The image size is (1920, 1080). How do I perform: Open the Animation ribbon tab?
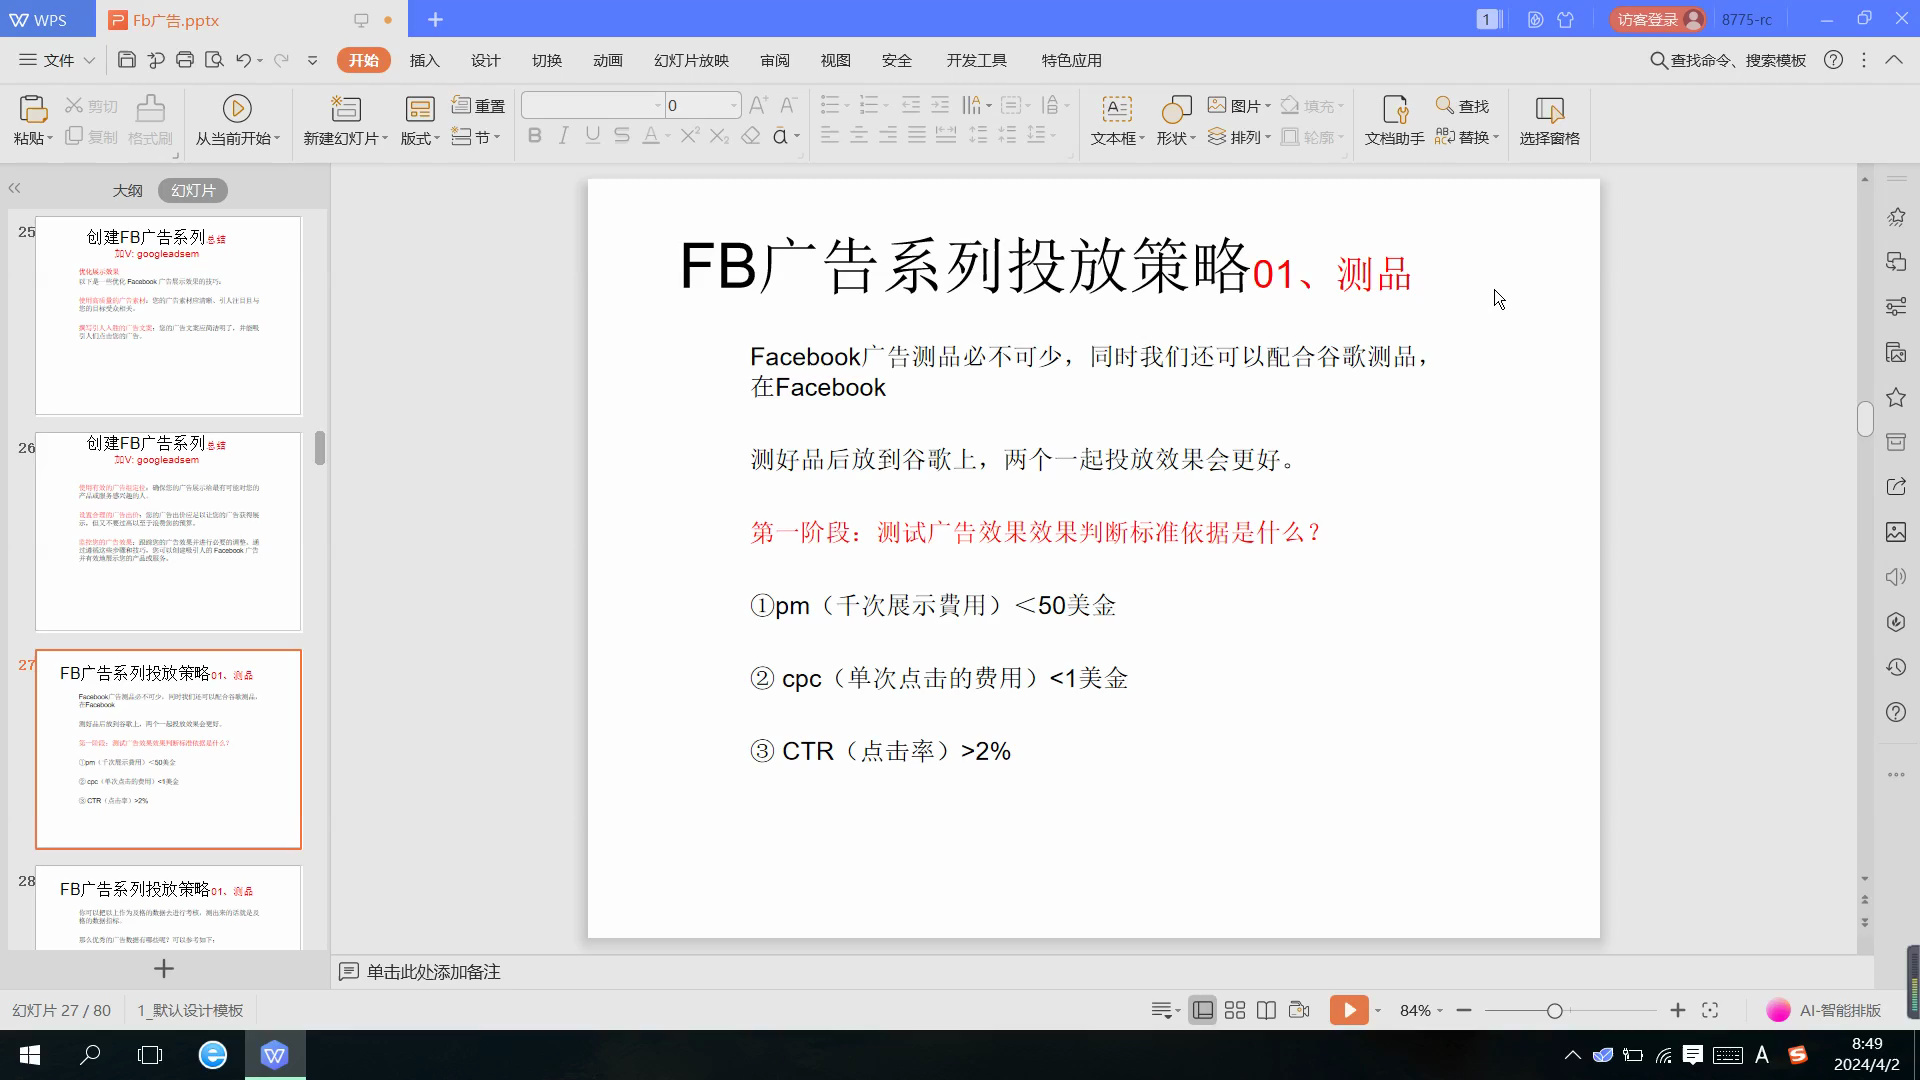(607, 60)
